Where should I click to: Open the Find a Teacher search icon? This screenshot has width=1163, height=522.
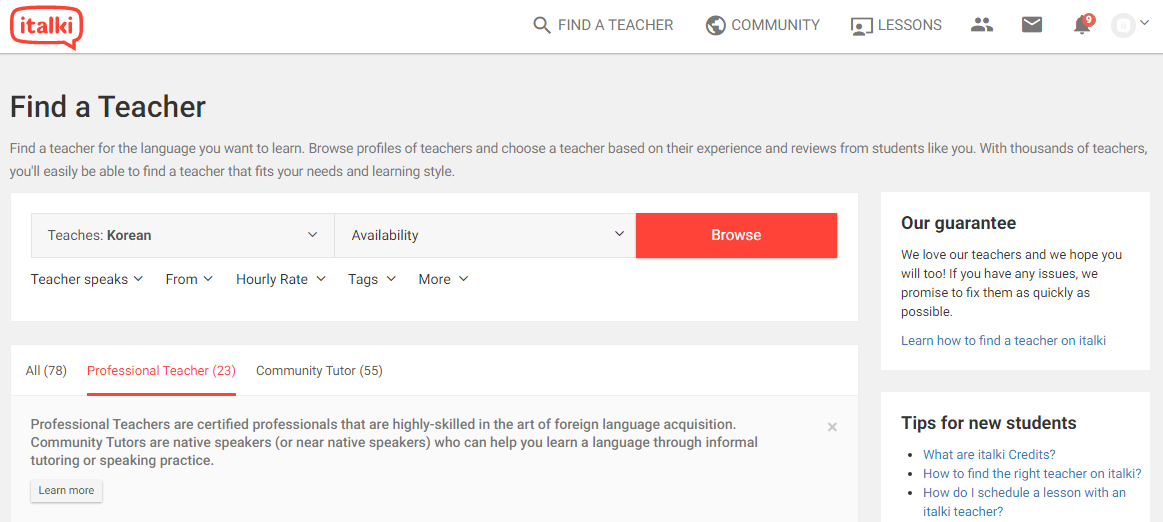pyautogui.click(x=542, y=25)
